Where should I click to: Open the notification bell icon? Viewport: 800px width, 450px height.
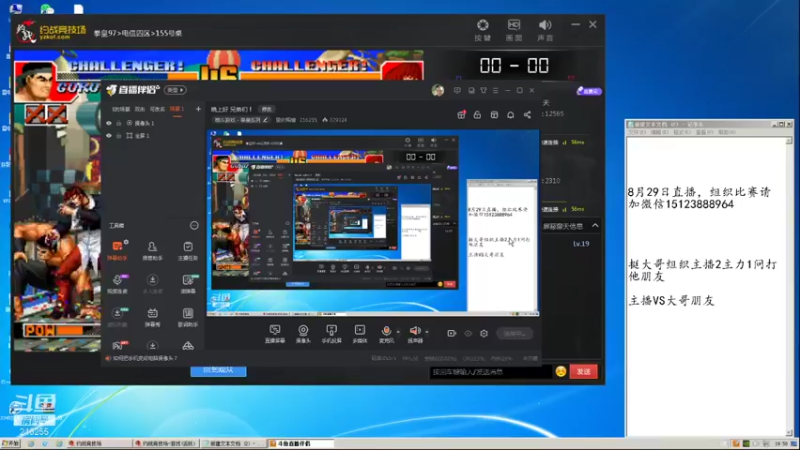pos(510,115)
